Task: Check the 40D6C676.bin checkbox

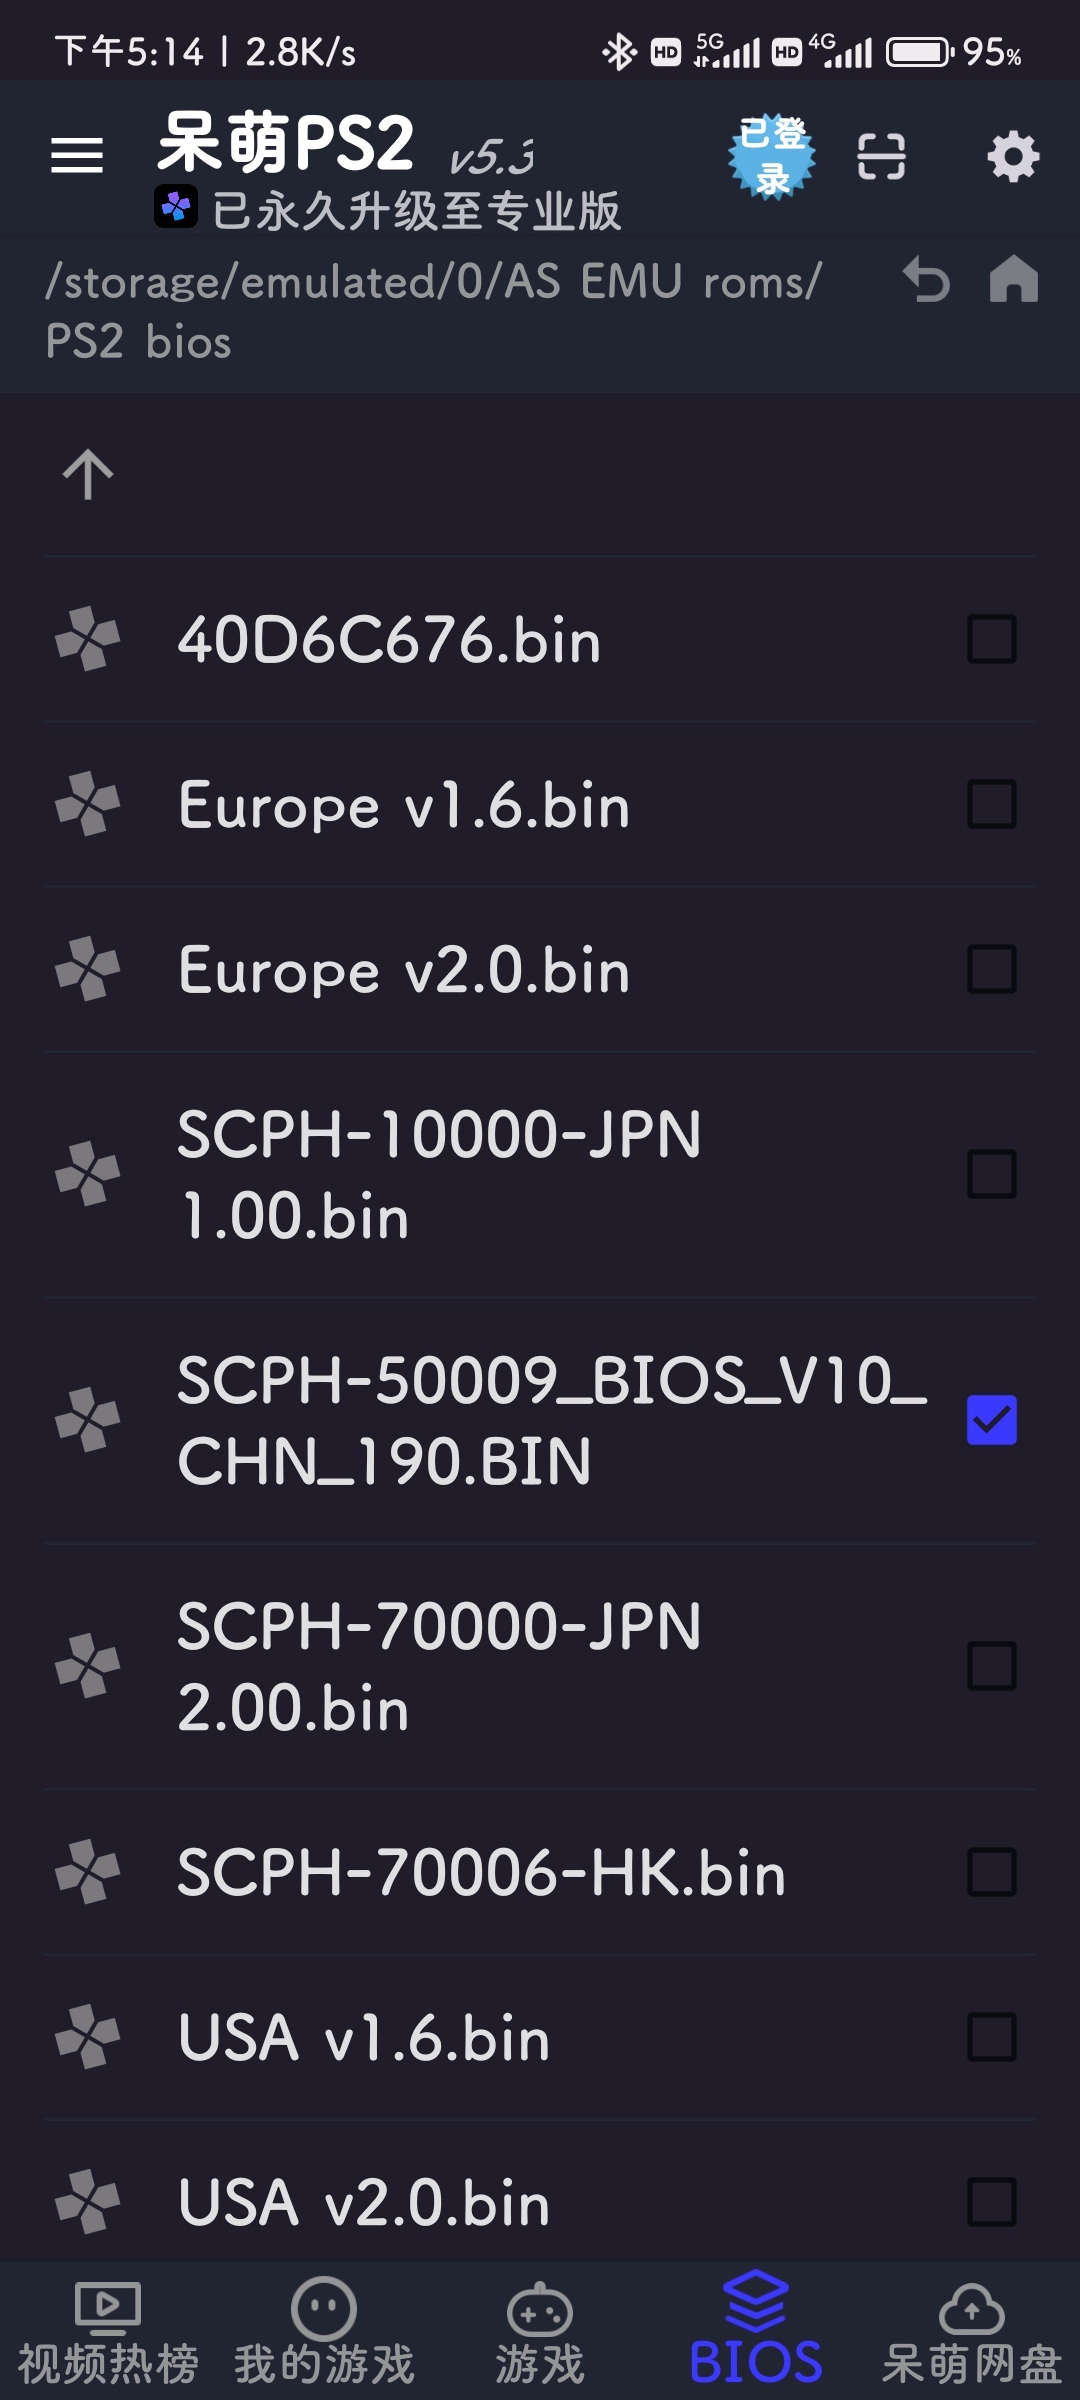Action: click(992, 639)
